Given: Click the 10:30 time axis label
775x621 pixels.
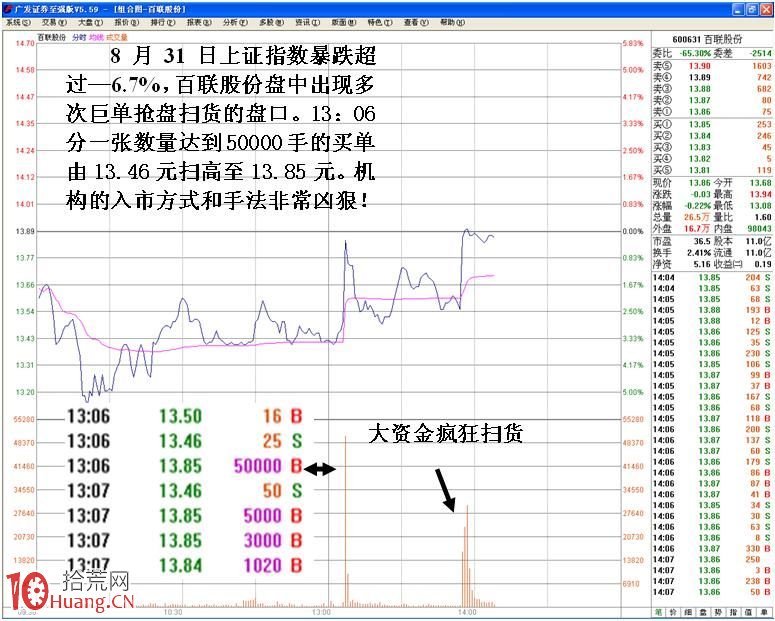Looking at the screenshot, I should 173,612.
